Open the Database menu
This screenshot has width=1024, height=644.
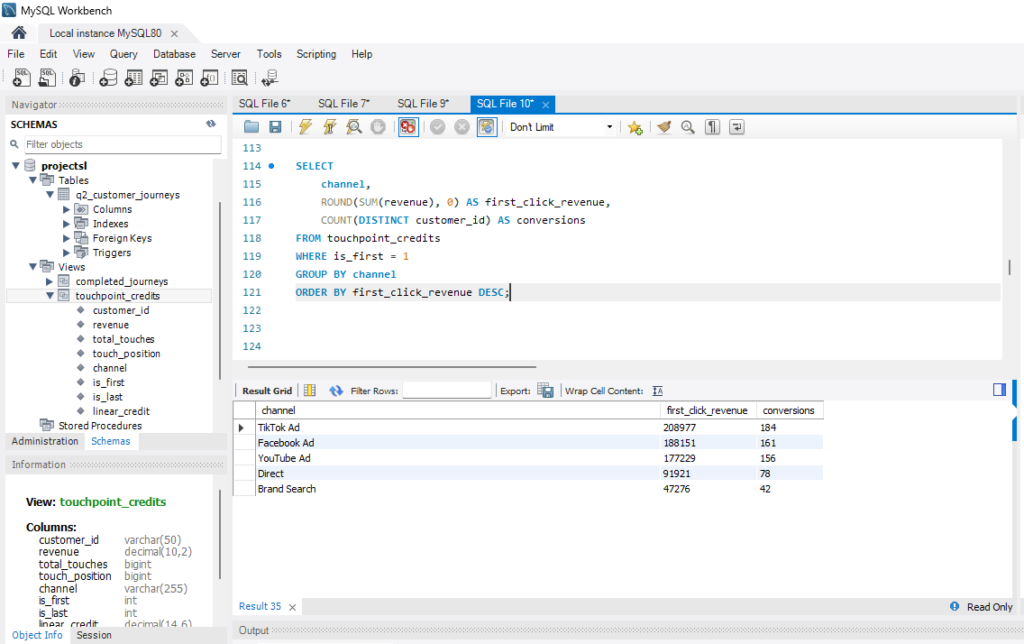click(x=174, y=54)
